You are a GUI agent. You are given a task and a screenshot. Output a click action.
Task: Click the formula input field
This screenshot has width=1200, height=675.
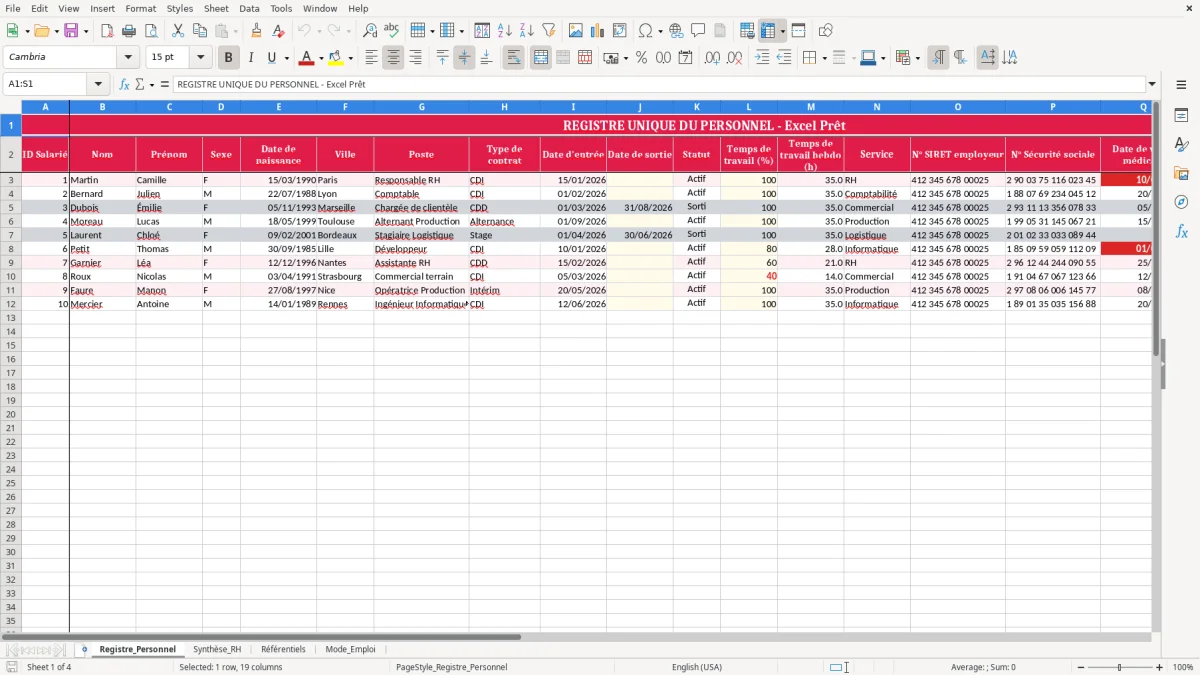click(x=658, y=84)
